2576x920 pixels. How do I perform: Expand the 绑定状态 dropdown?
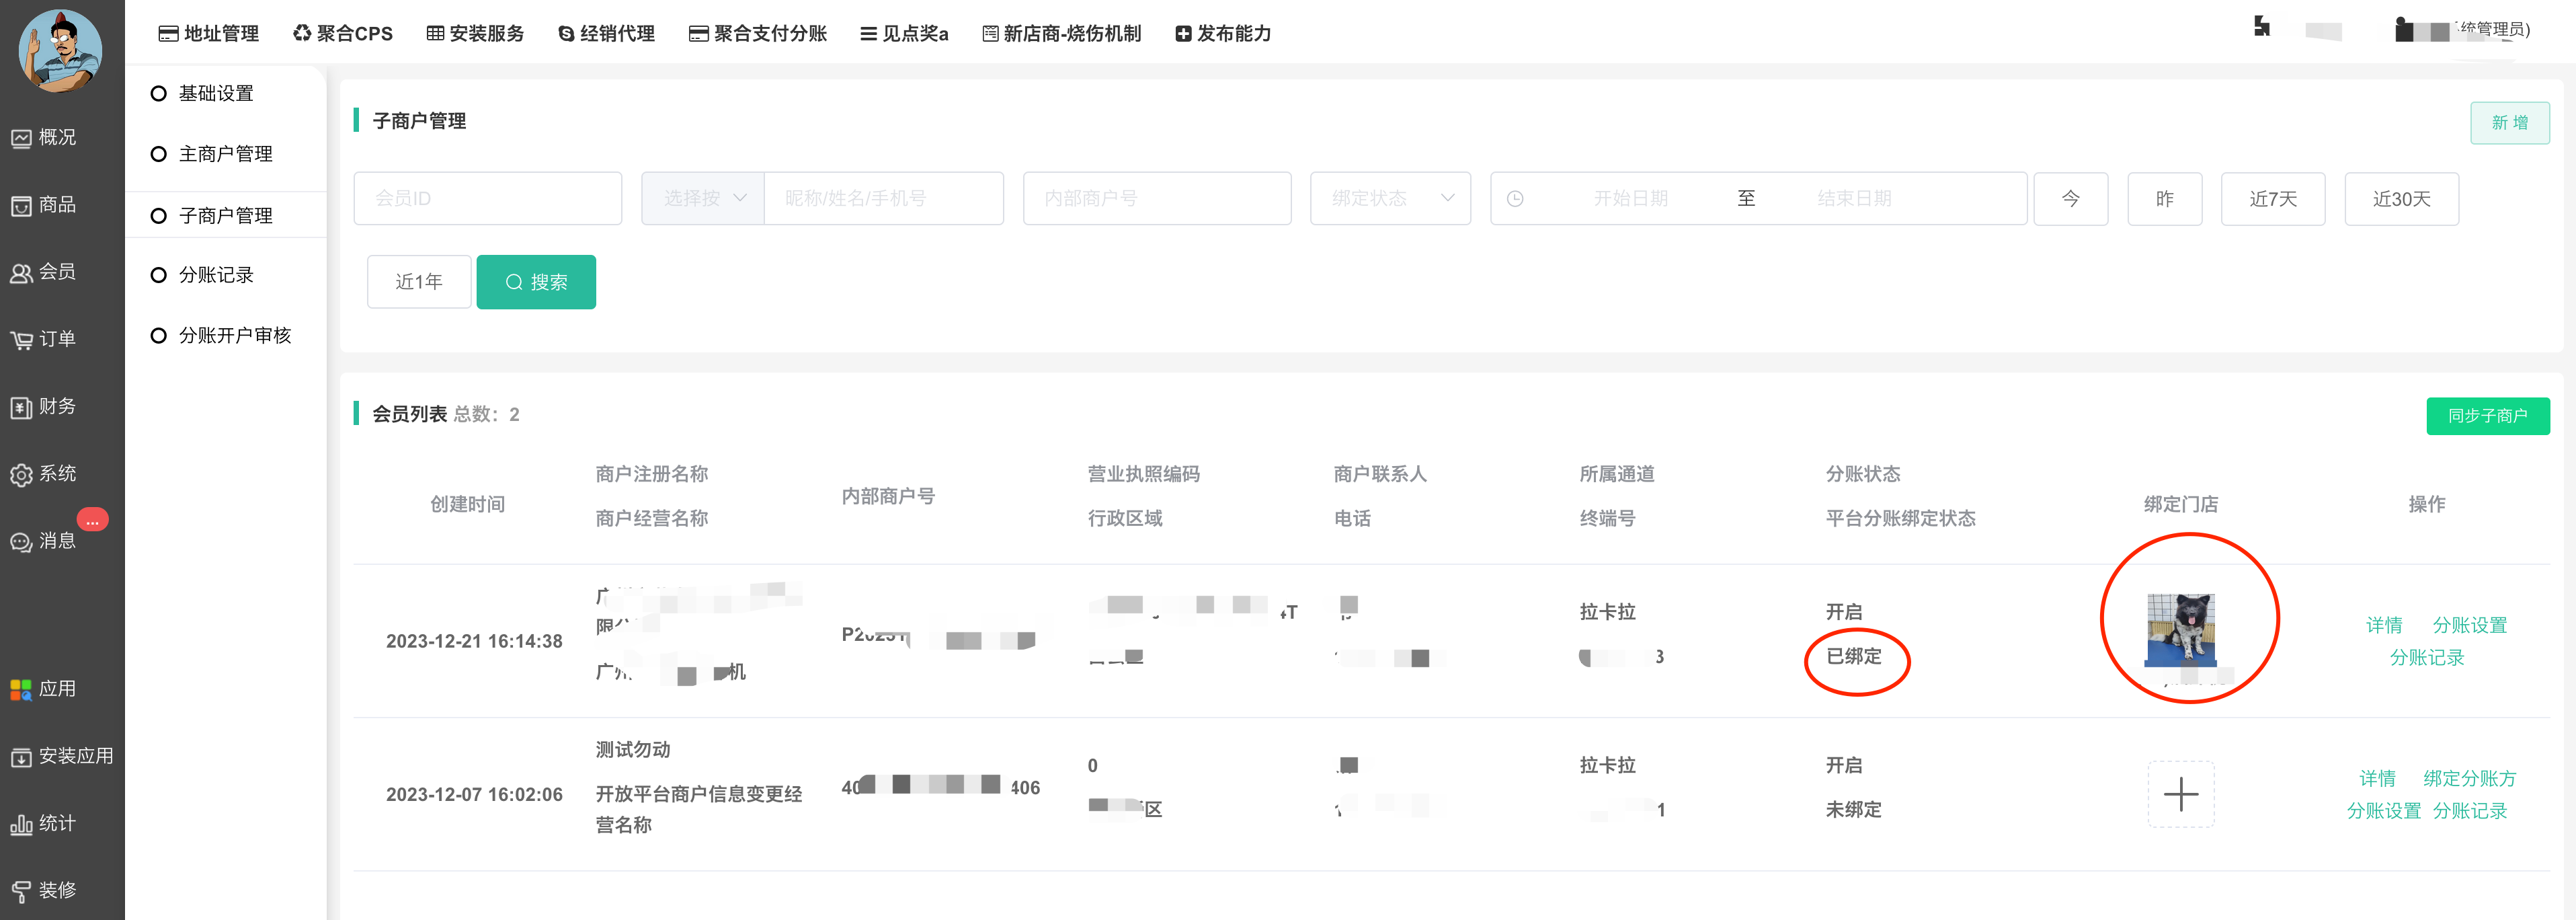[1390, 198]
